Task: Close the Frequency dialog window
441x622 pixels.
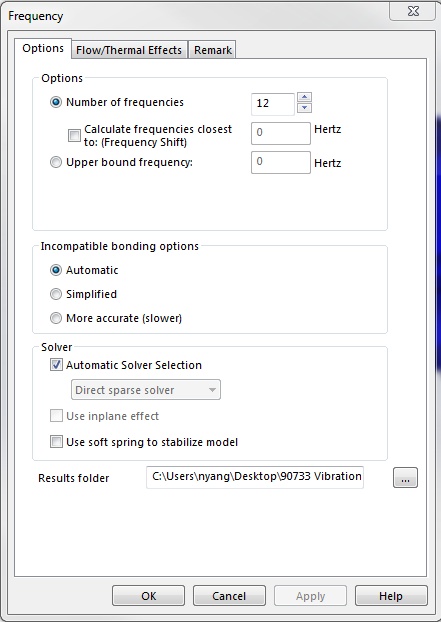Action: [x=413, y=11]
